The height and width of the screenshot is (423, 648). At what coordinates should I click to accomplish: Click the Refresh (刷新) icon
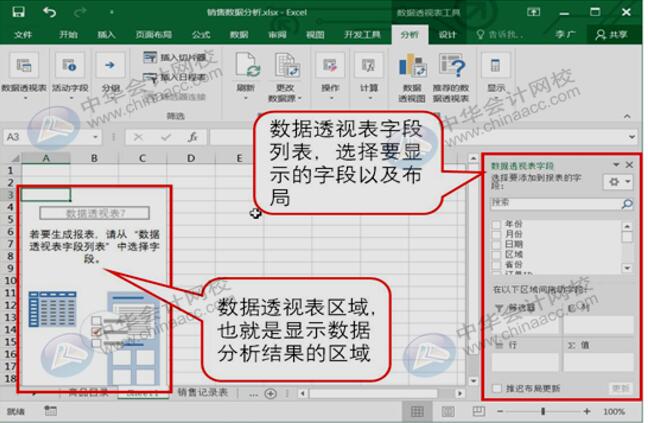(247, 65)
